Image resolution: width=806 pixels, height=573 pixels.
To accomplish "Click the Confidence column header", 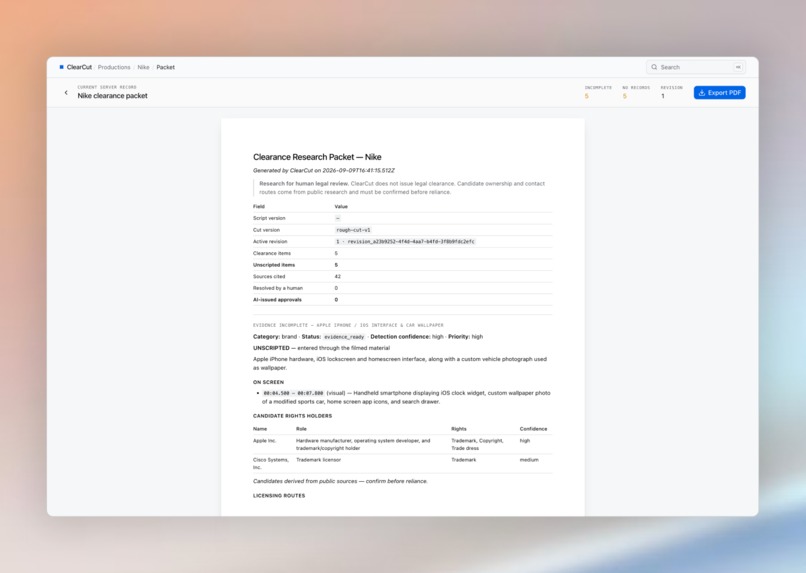I will coord(533,429).
